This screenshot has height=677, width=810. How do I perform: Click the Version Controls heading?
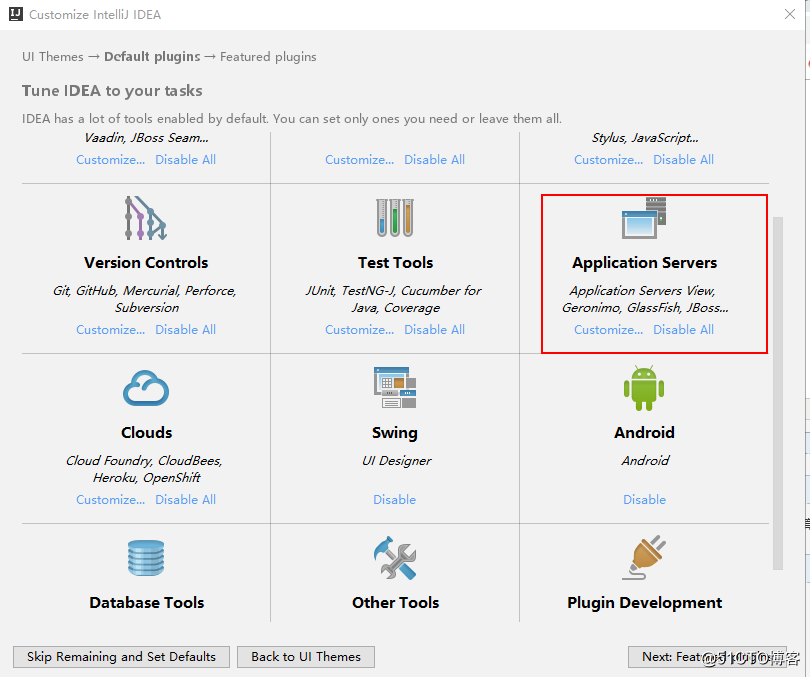(146, 262)
